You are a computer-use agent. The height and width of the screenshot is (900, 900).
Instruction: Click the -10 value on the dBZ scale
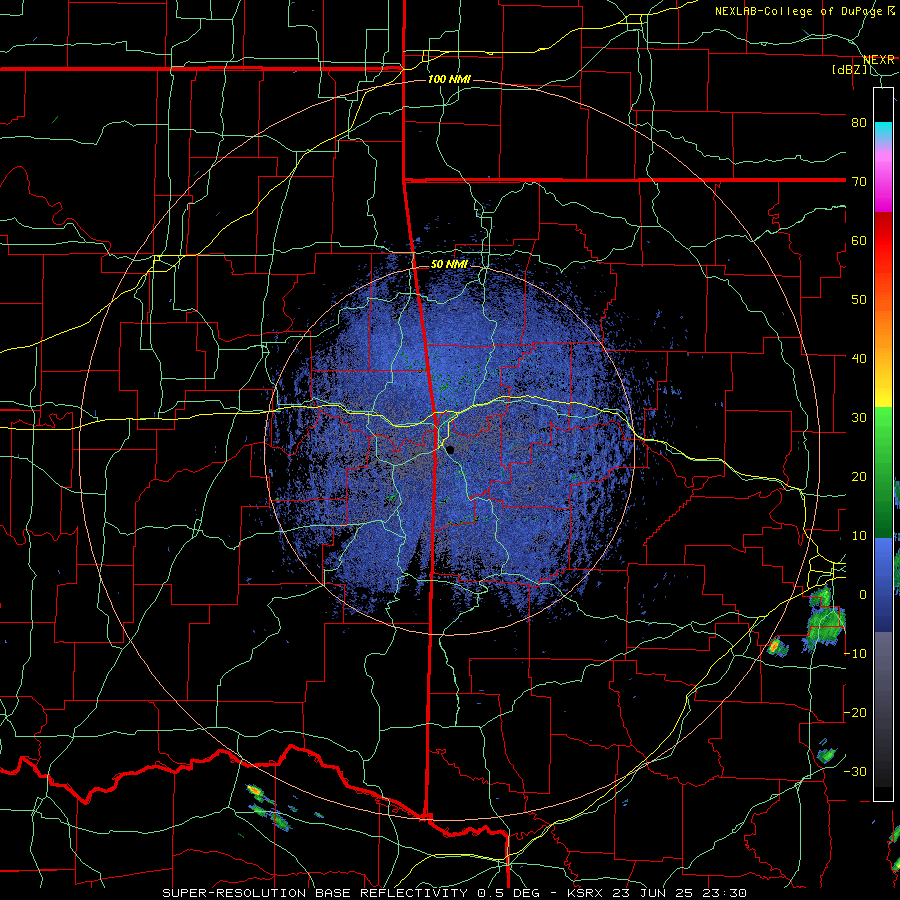pos(855,653)
